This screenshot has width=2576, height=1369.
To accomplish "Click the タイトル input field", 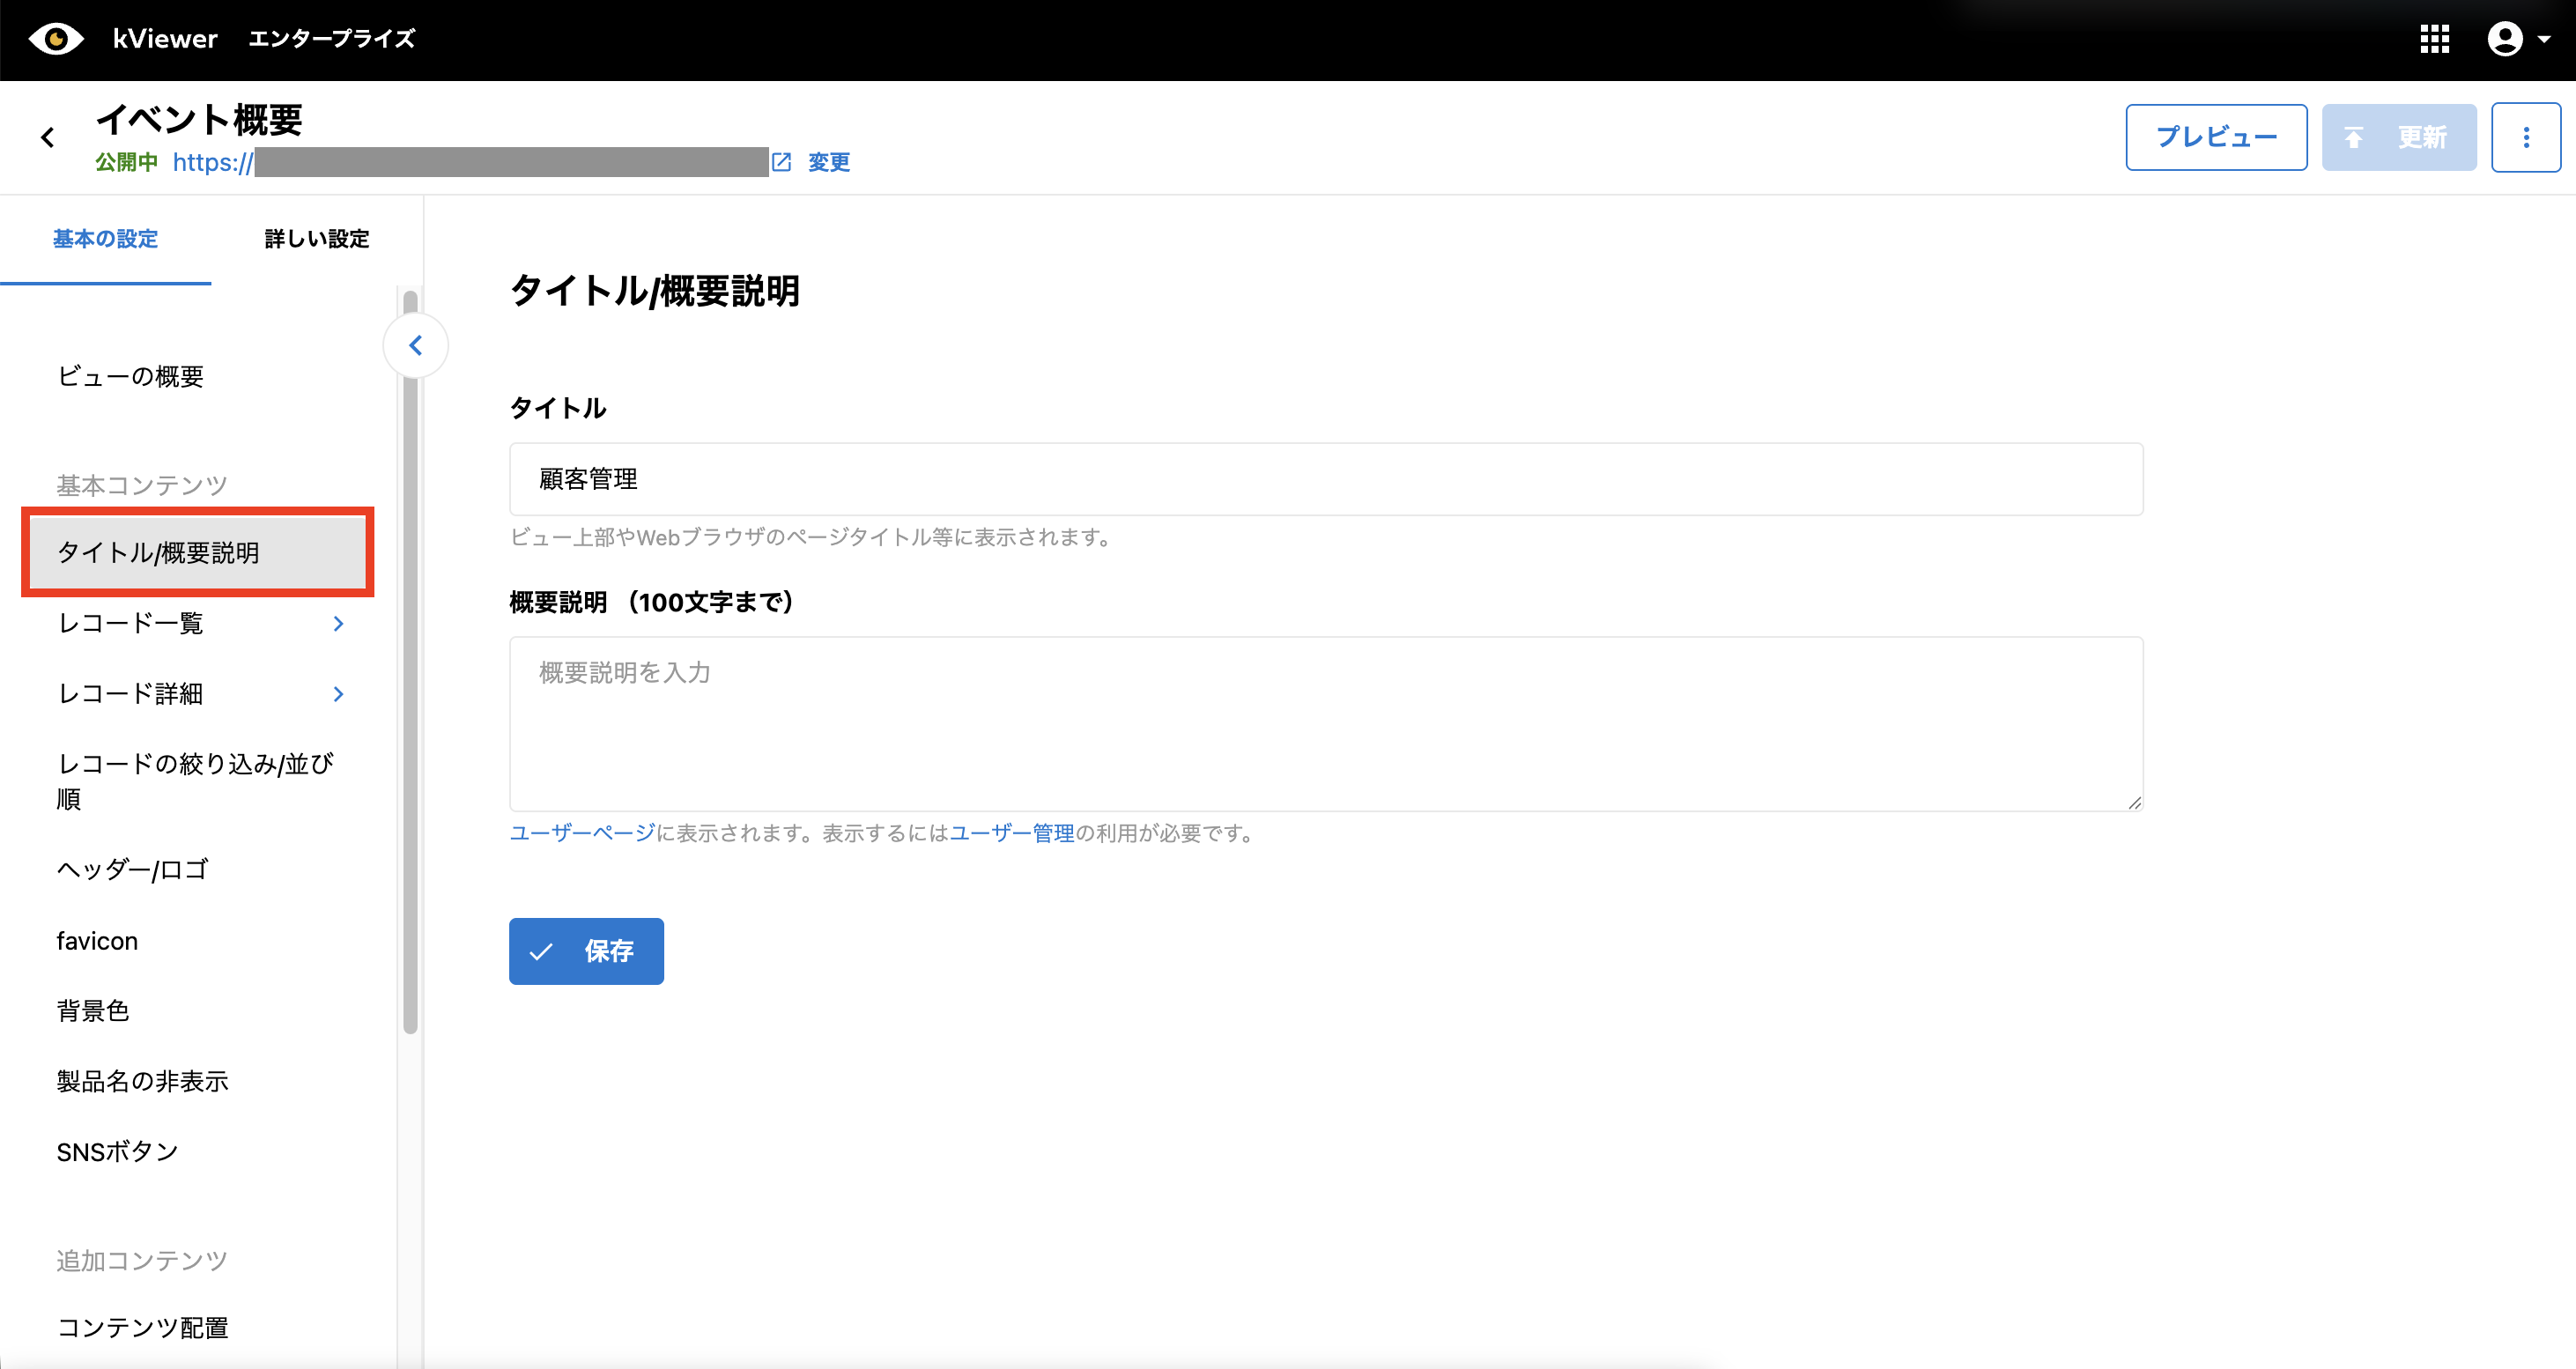I will point(1325,479).
